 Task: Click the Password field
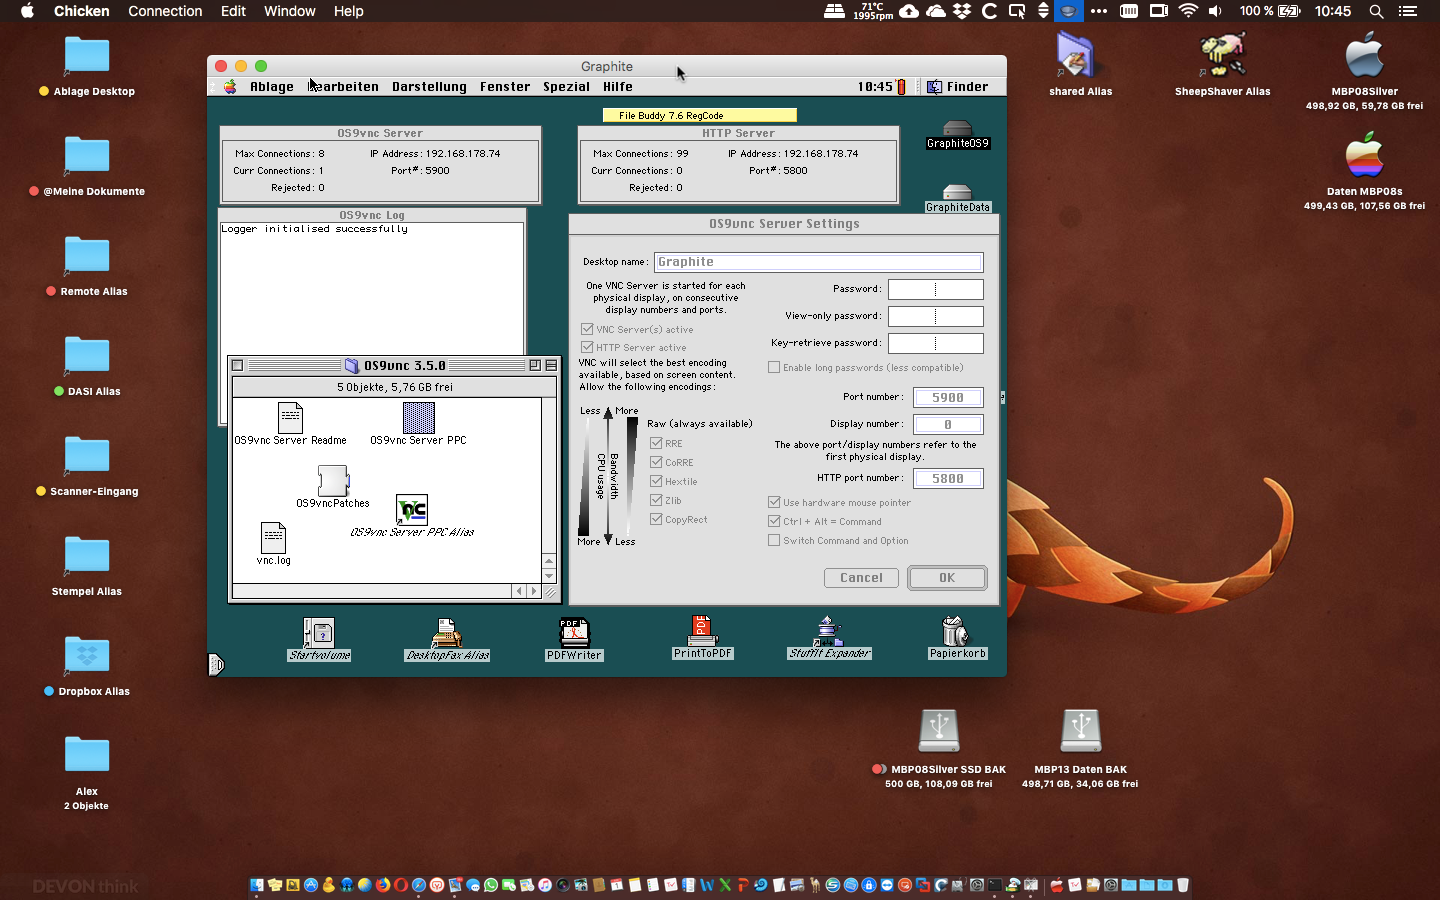936,289
